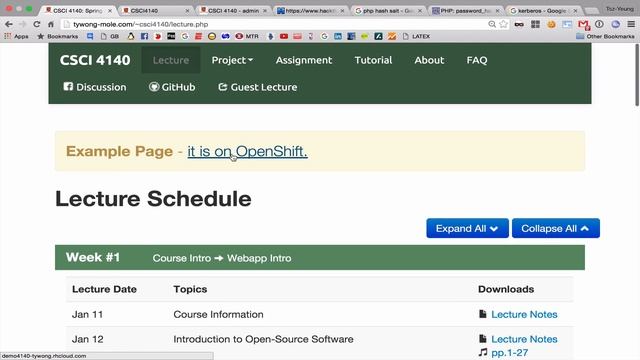Expand all weeks with Expand All

pyautogui.click(x=467, y=228)
